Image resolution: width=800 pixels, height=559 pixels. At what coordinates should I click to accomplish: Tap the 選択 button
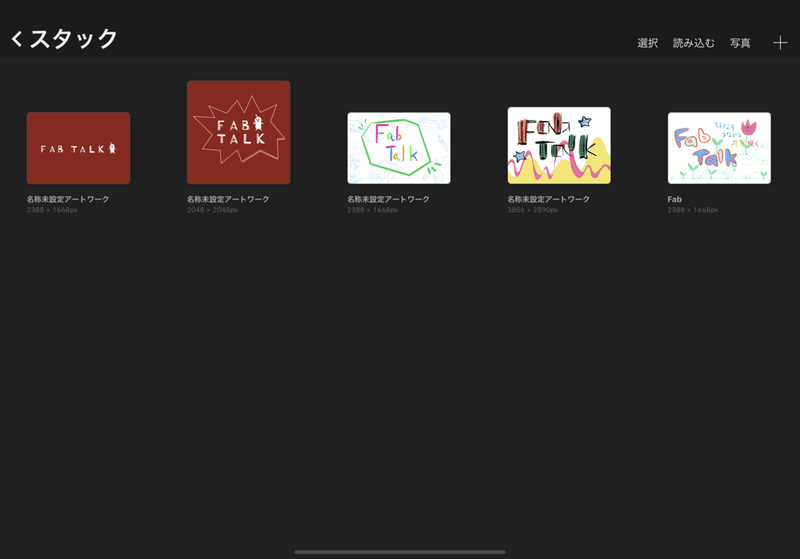coord(647,43)
